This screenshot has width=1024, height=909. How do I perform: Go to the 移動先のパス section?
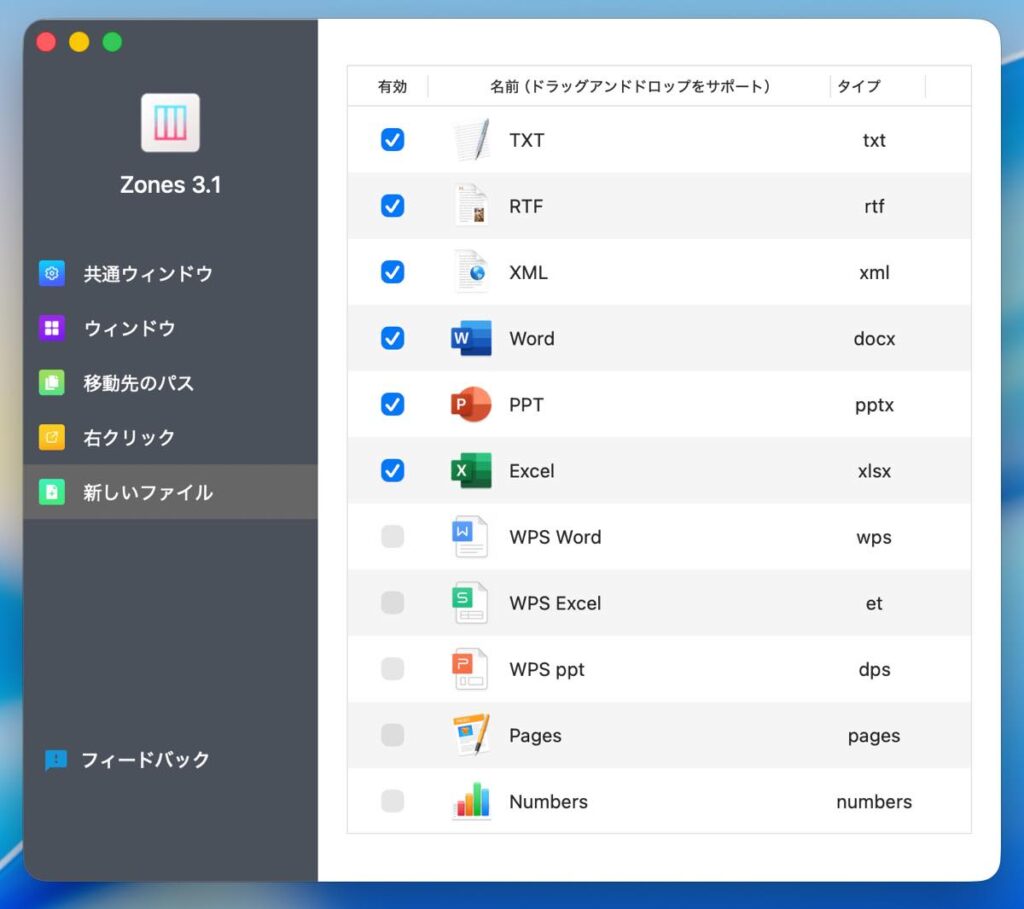pos(138,383)
